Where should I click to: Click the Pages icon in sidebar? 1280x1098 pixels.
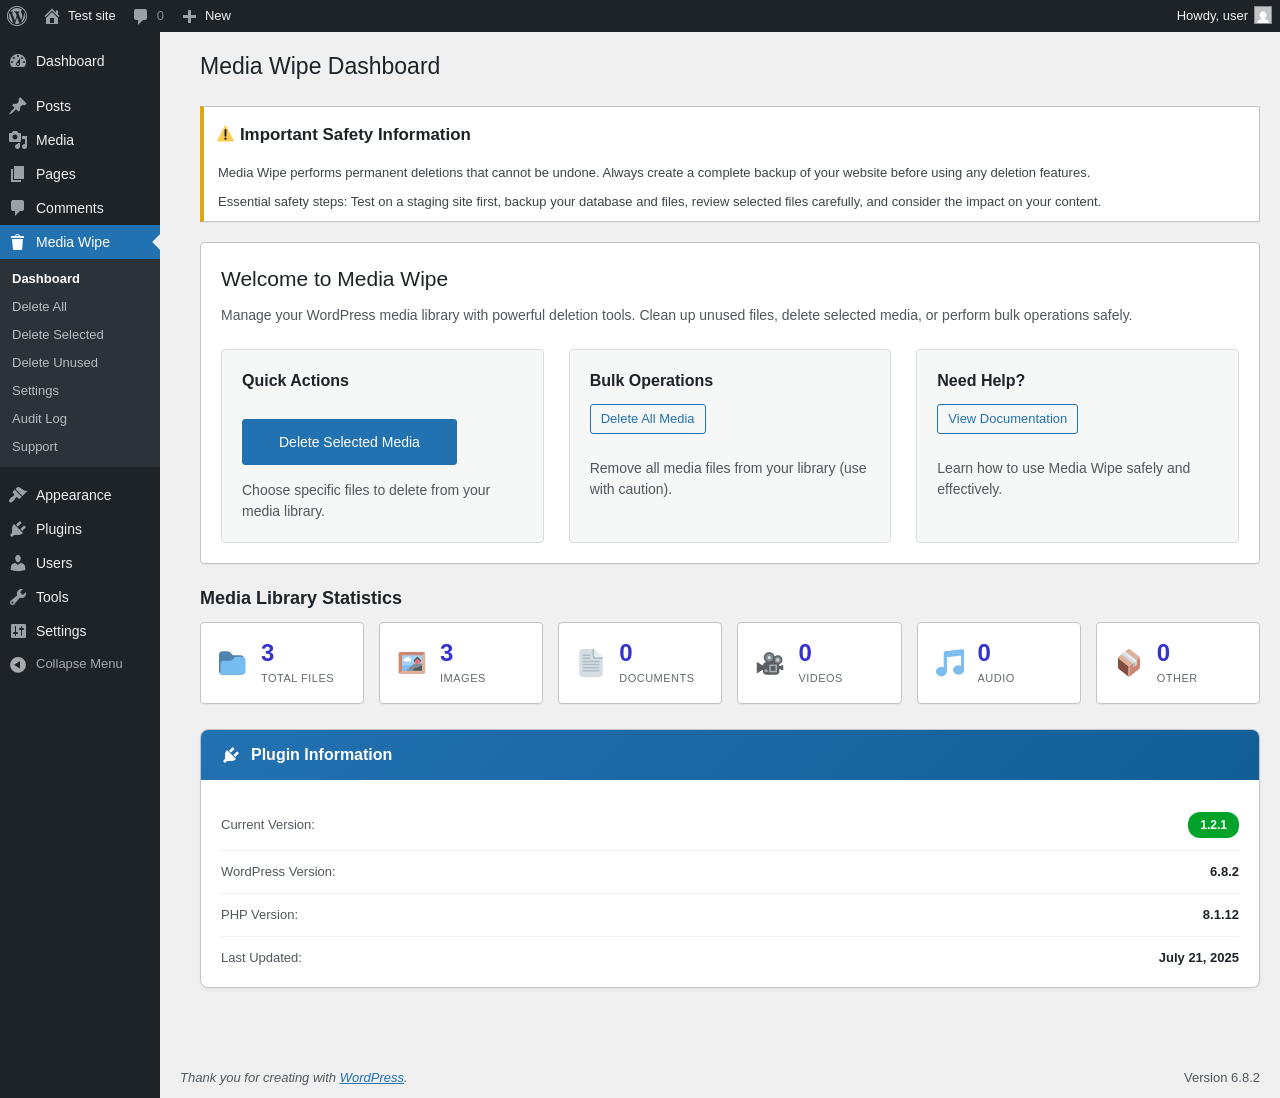click(x=18, y=174)
